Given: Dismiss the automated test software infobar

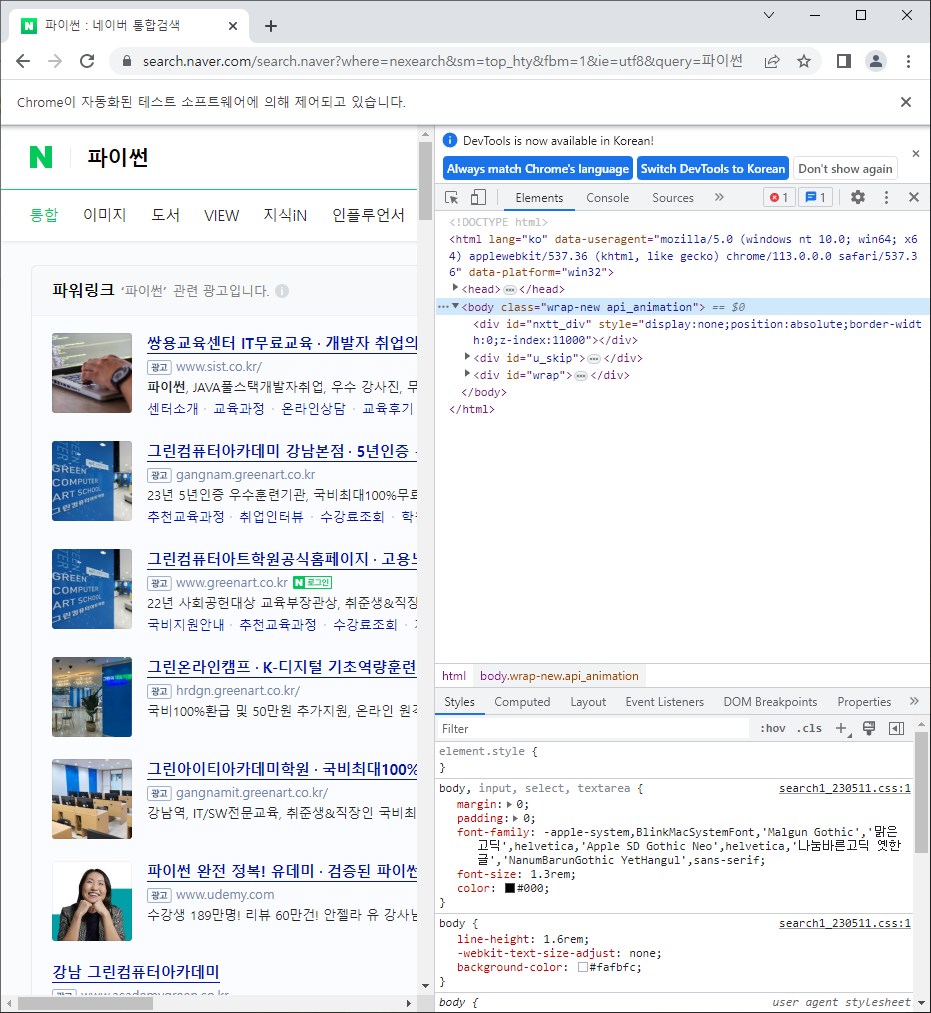Looking at the screenshot, I should click(x=906, y=102).
